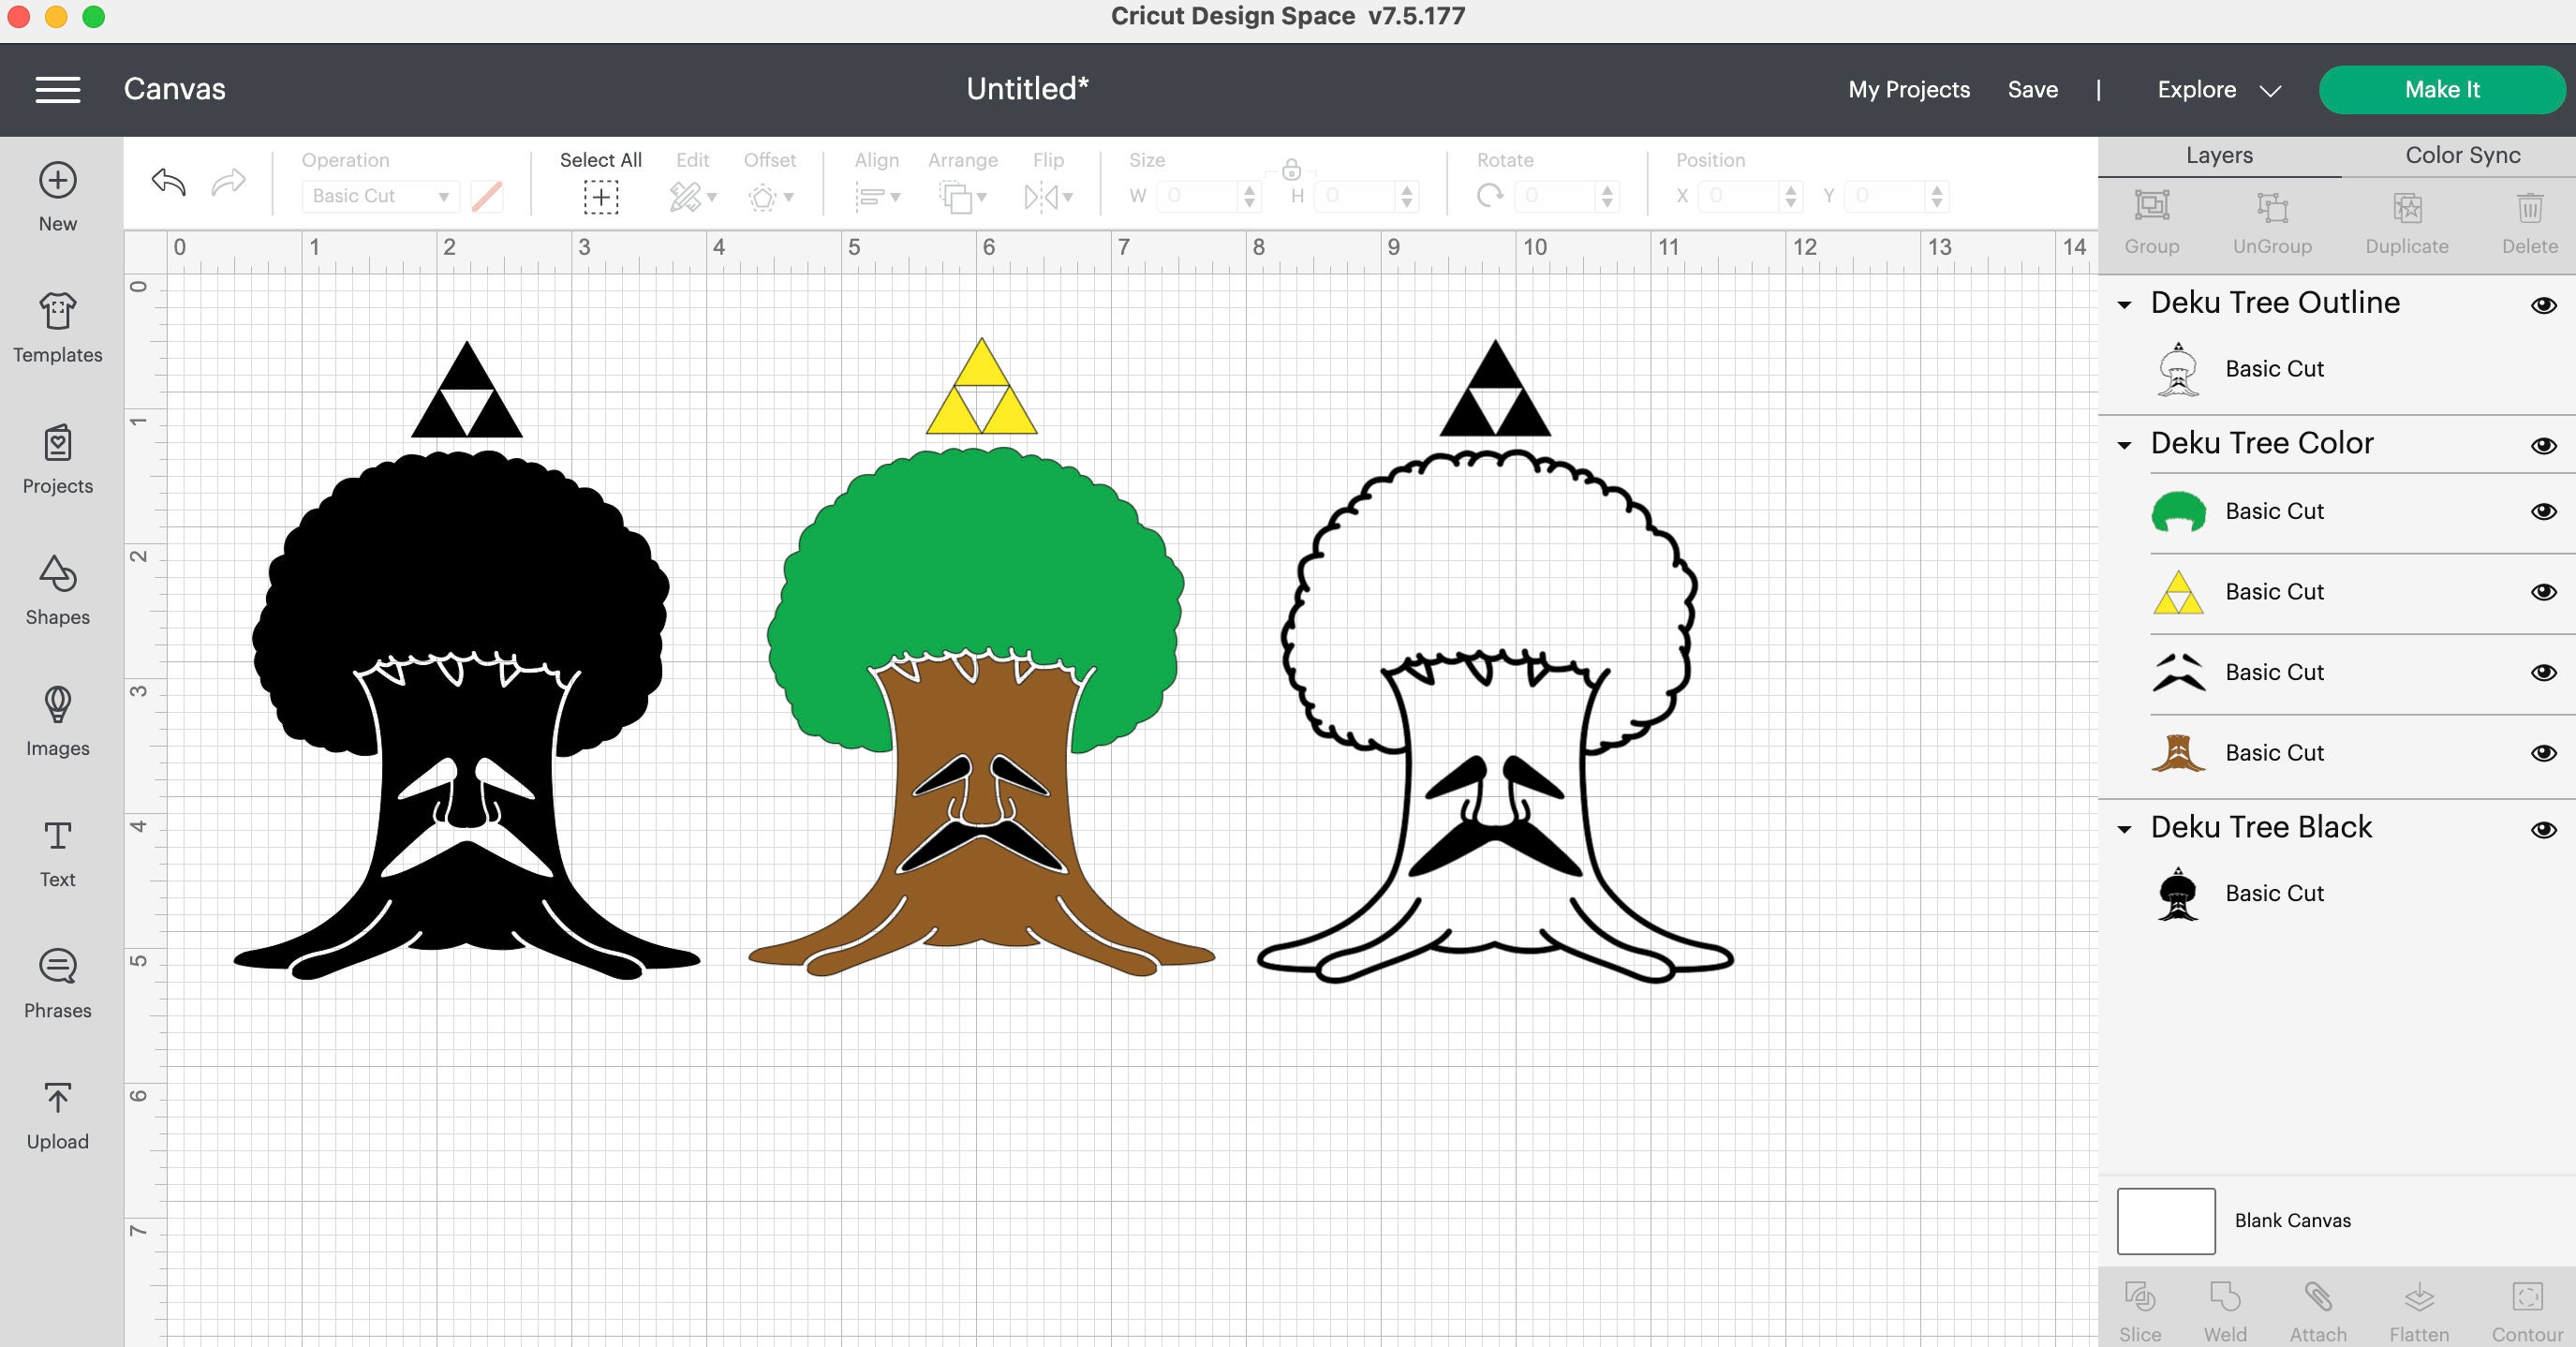Open the Explore machine dropdown
The image size is (2576, 1347).
coord(2218,90)
